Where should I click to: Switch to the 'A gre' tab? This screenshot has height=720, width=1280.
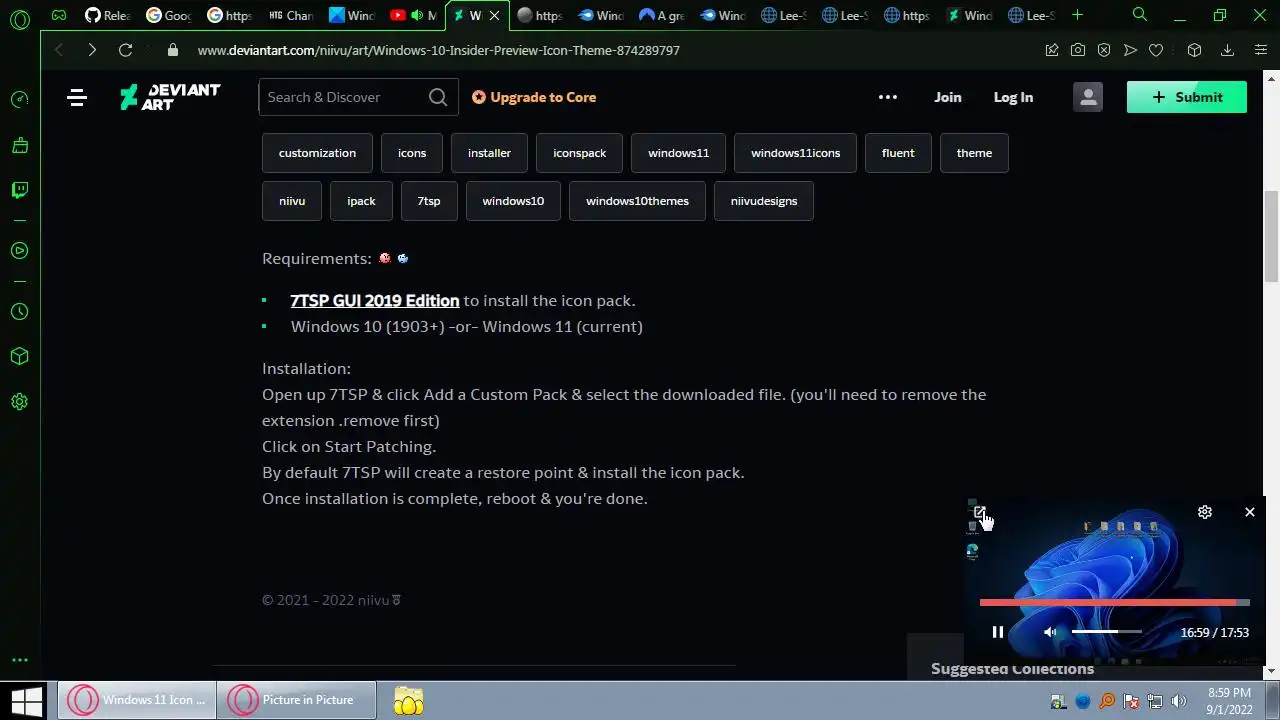click(x=662, y=15)
